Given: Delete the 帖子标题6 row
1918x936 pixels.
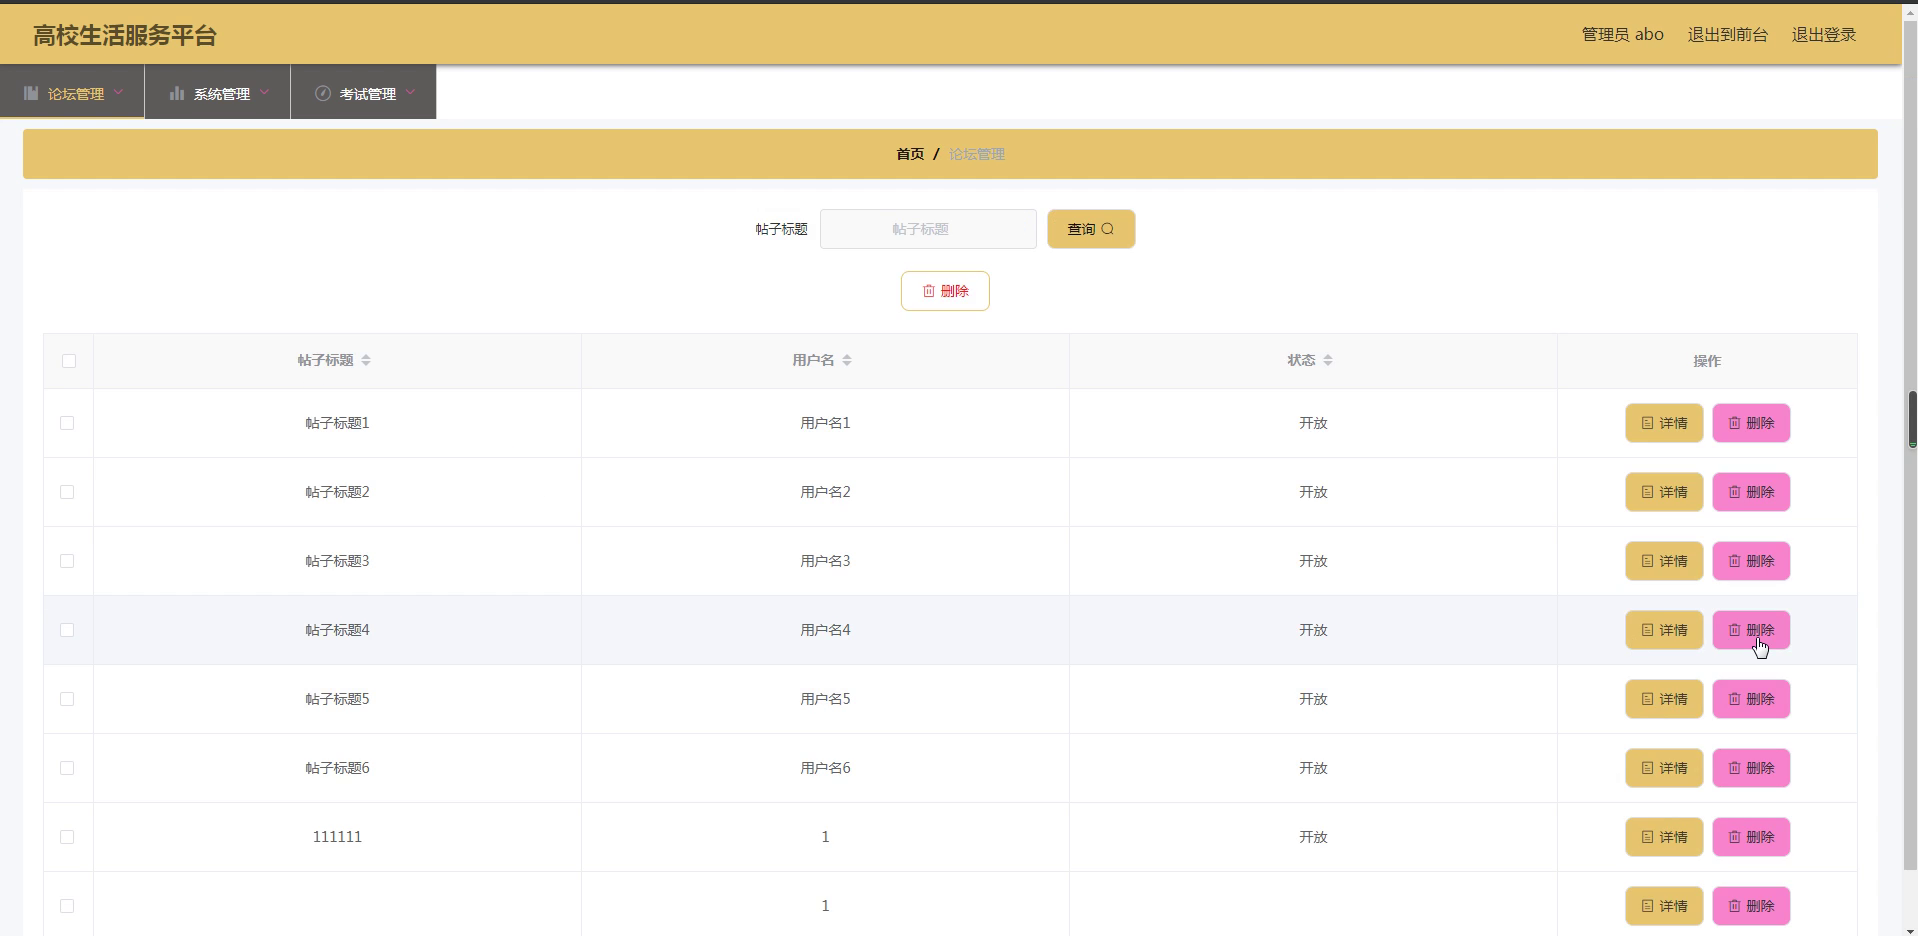Looking at the screenshot, I should [1751, 768].
